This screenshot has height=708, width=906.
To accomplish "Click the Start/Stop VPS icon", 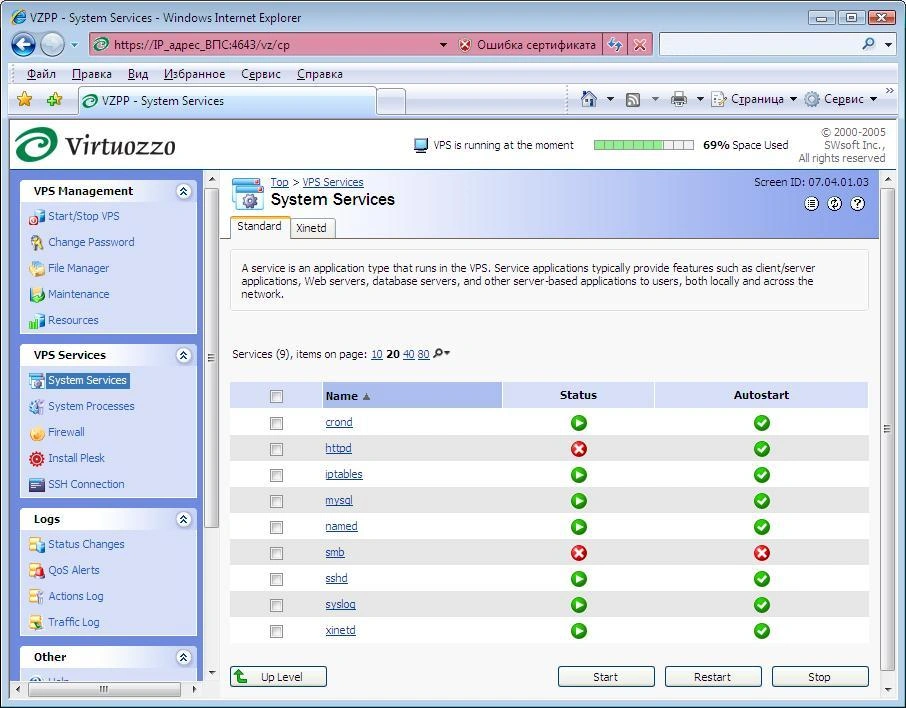I will click(x=36, y=217).
